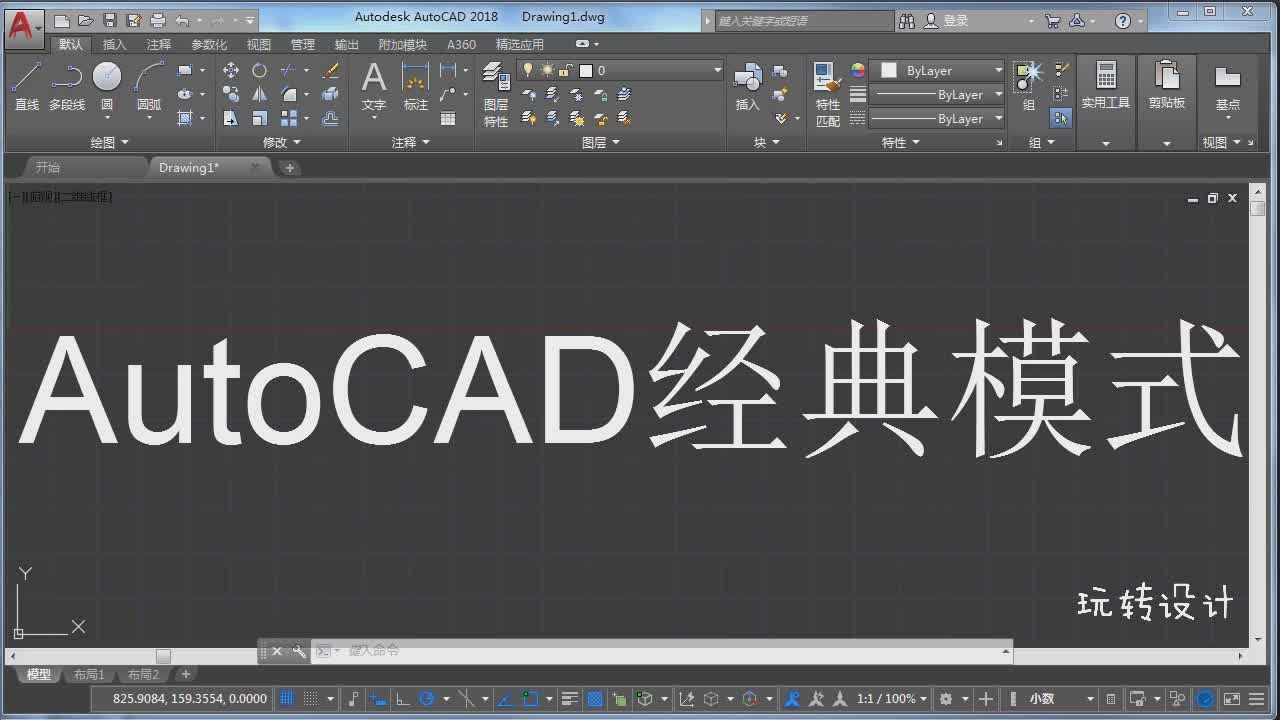Activate the Move tool in Modify panel

coord(231,70)
